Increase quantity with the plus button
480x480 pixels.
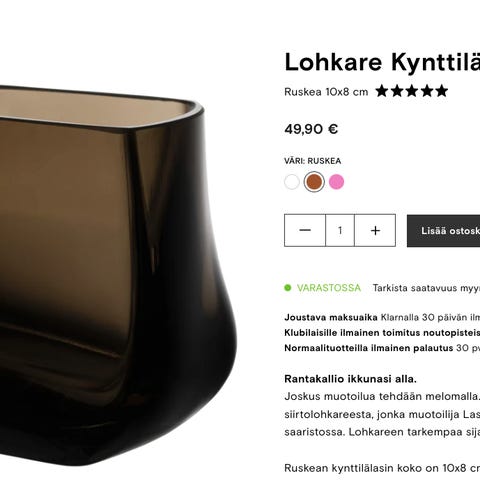coord(375,230)
